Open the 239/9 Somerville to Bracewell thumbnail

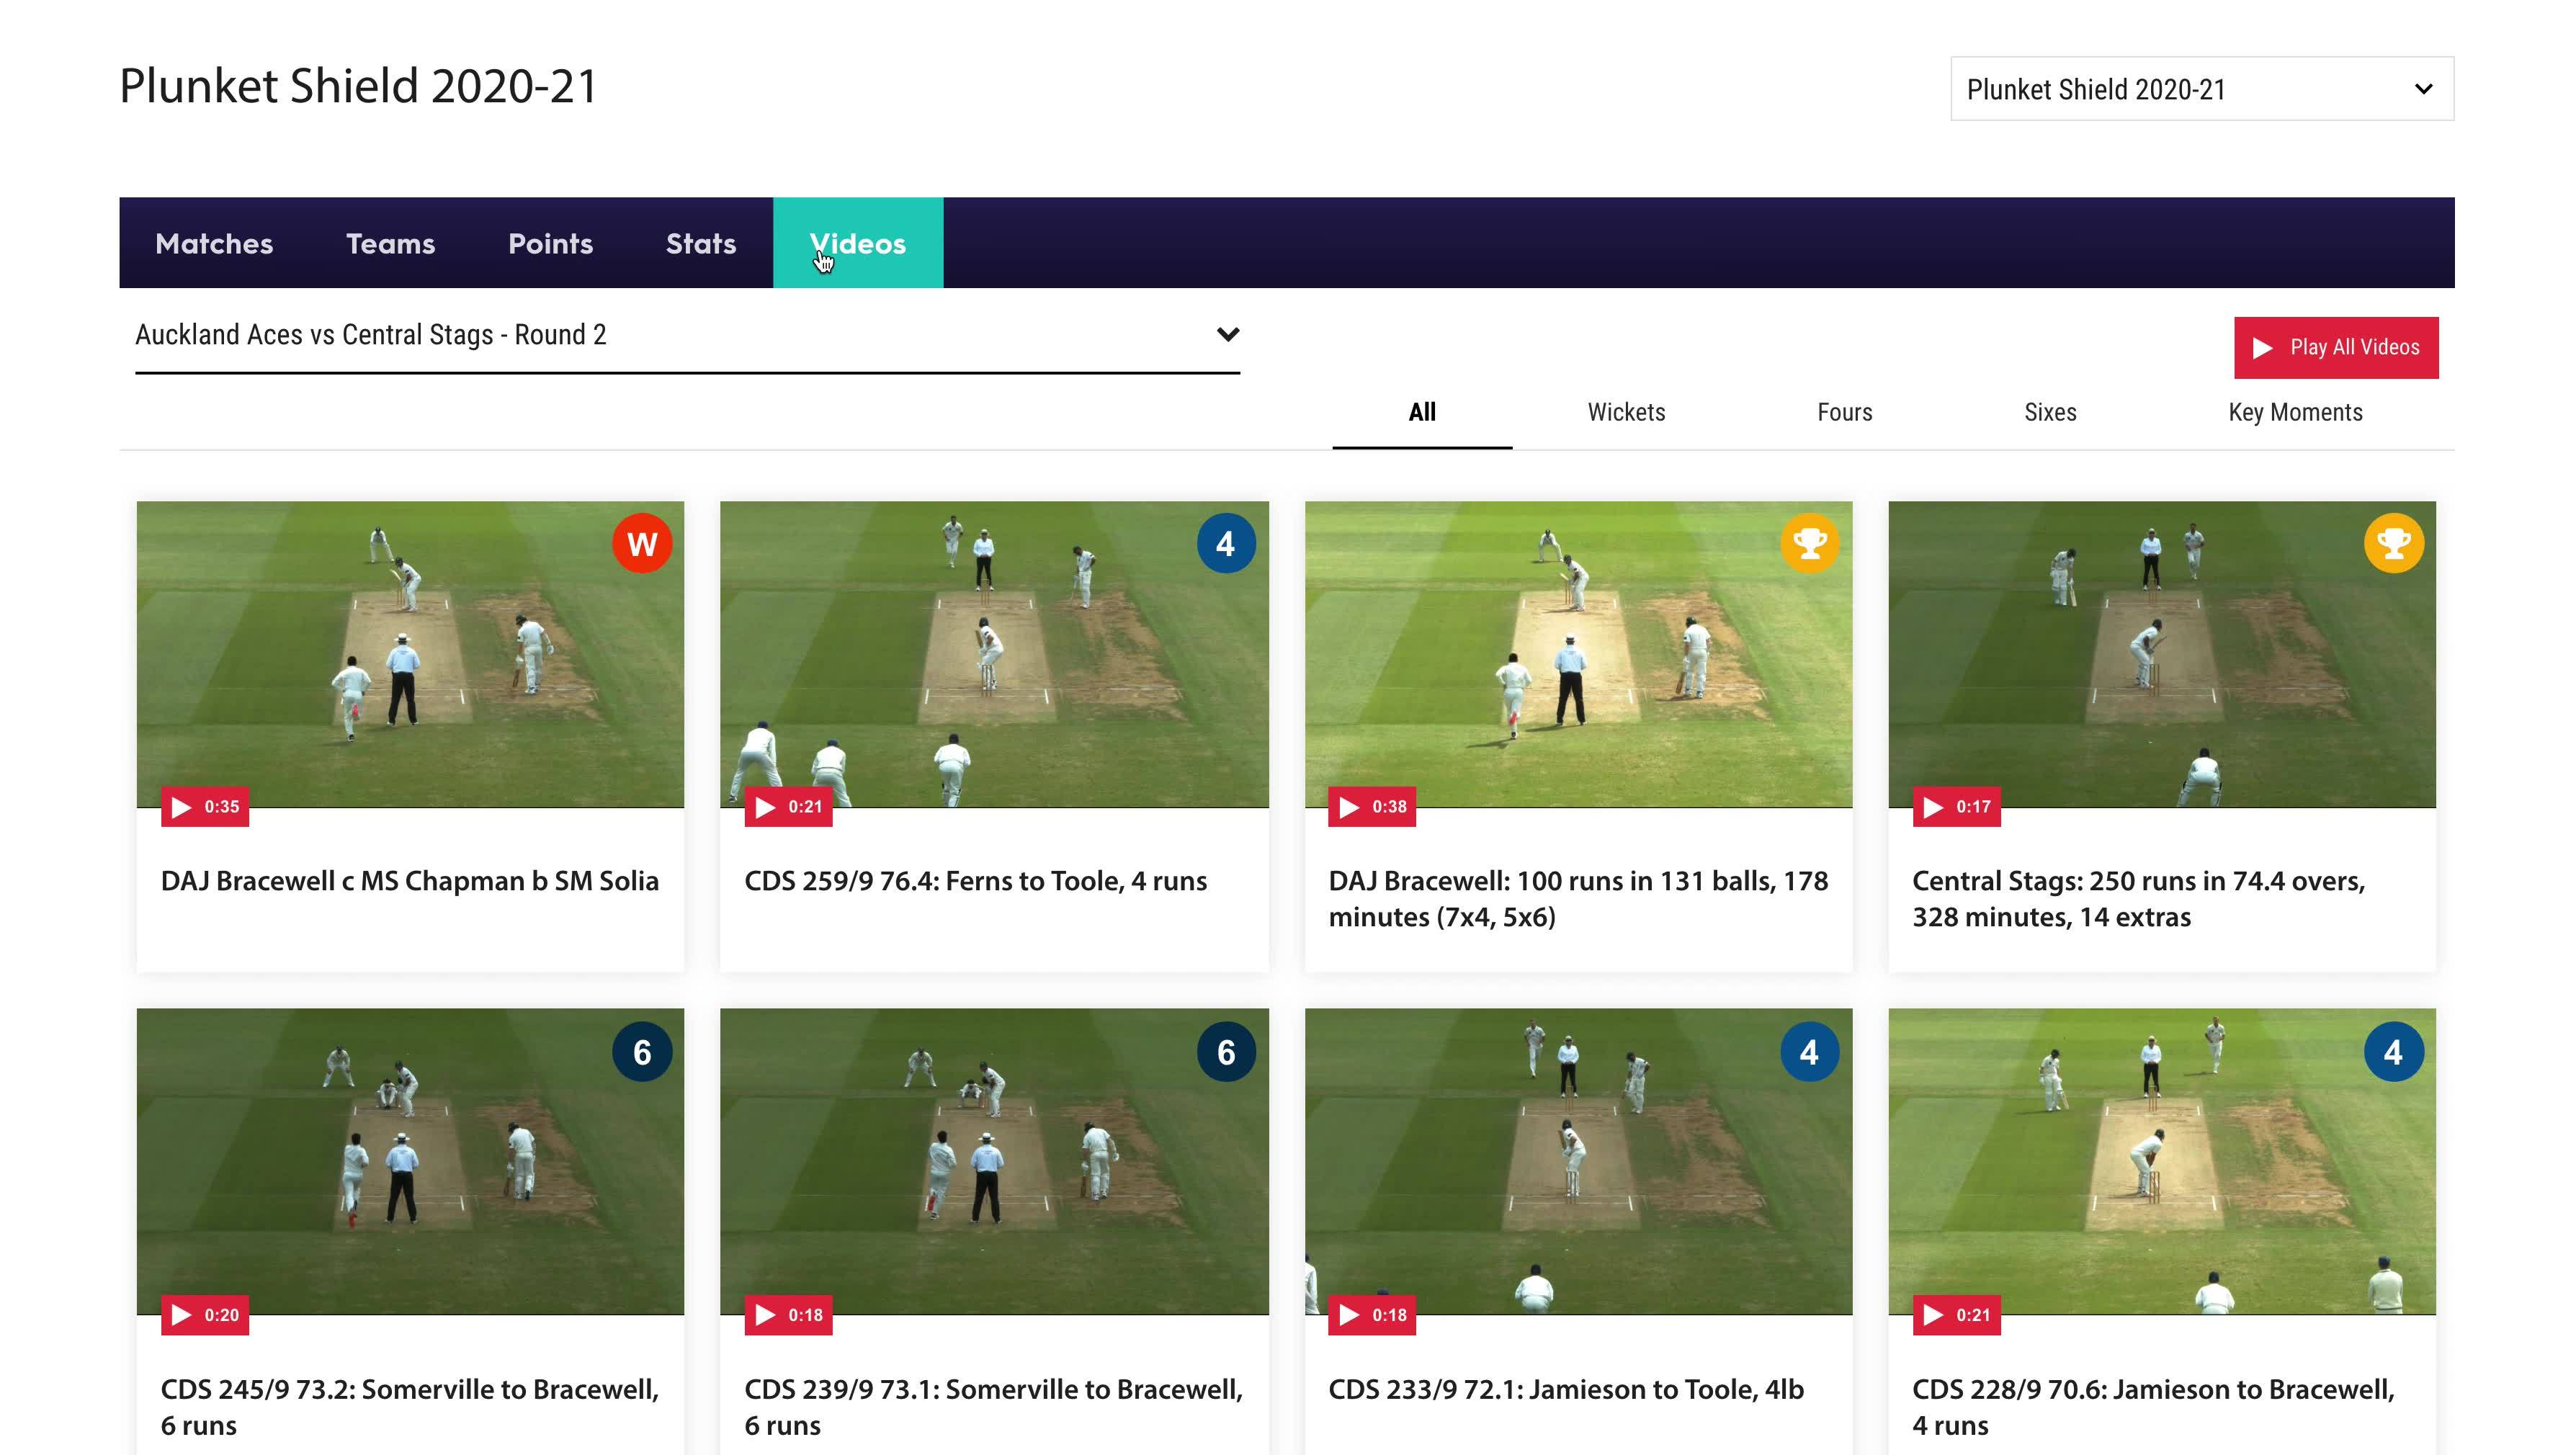[x=994, y=1161]
